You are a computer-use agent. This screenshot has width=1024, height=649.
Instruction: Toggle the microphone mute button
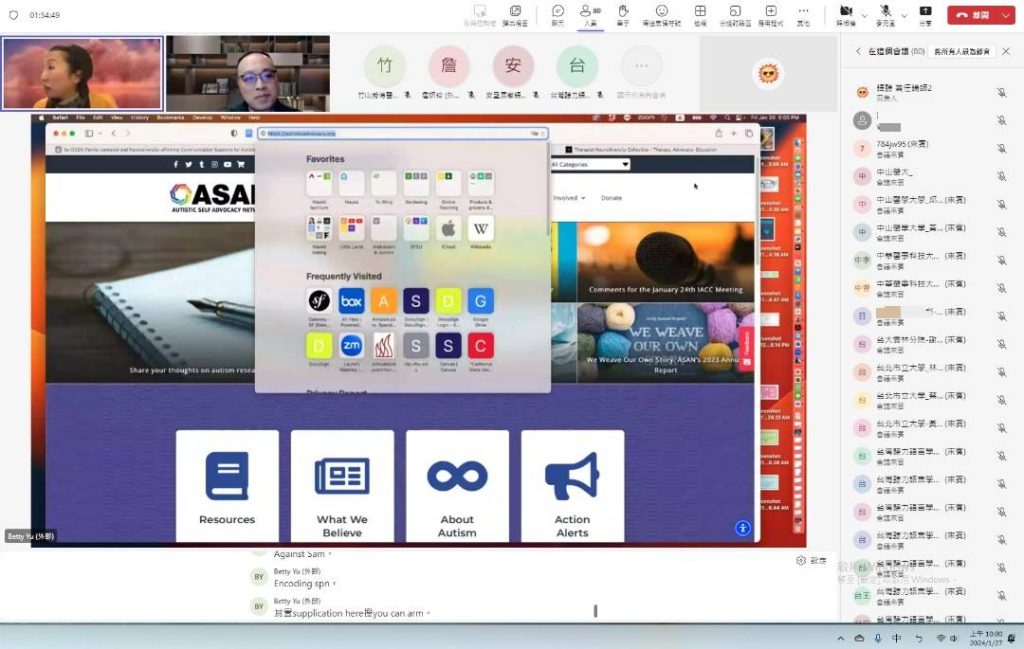click(885, 14)
